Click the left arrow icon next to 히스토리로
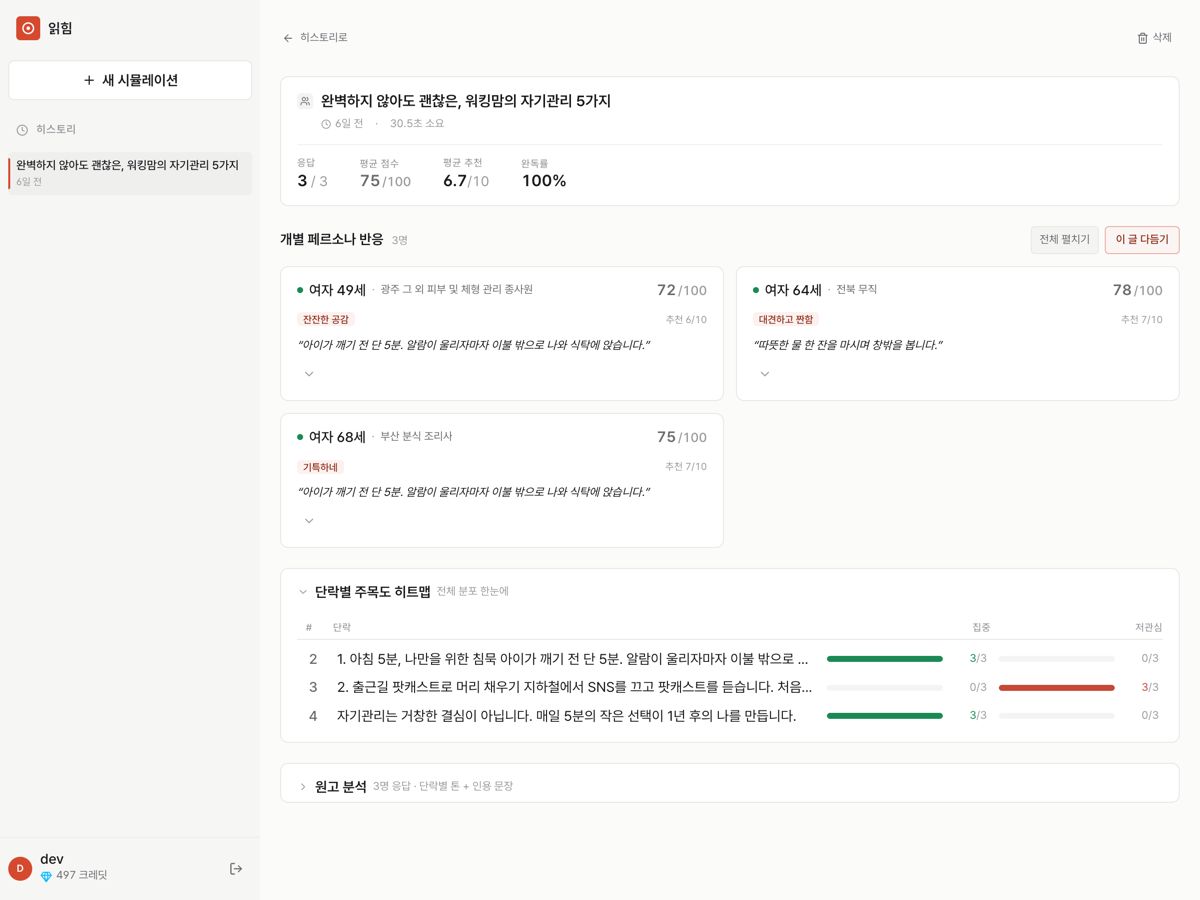Screen dimensions: 1200x900 pyautogui.click(x=288, y=38)
